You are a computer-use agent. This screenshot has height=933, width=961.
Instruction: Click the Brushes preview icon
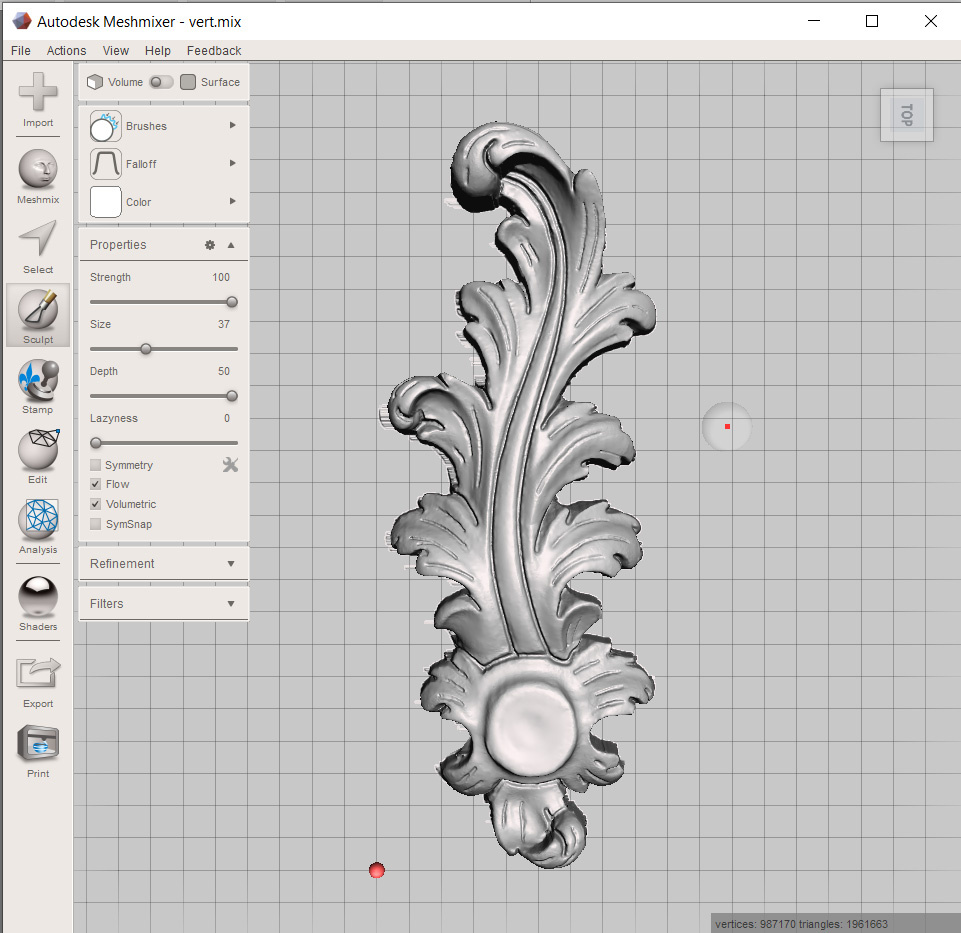click(105, 126)
